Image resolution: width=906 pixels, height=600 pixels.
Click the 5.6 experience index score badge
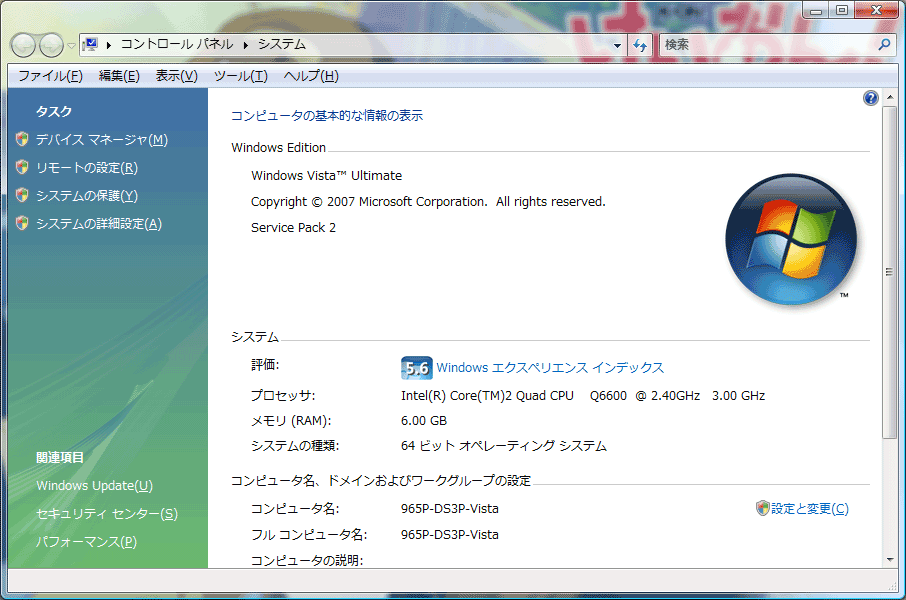417,368
